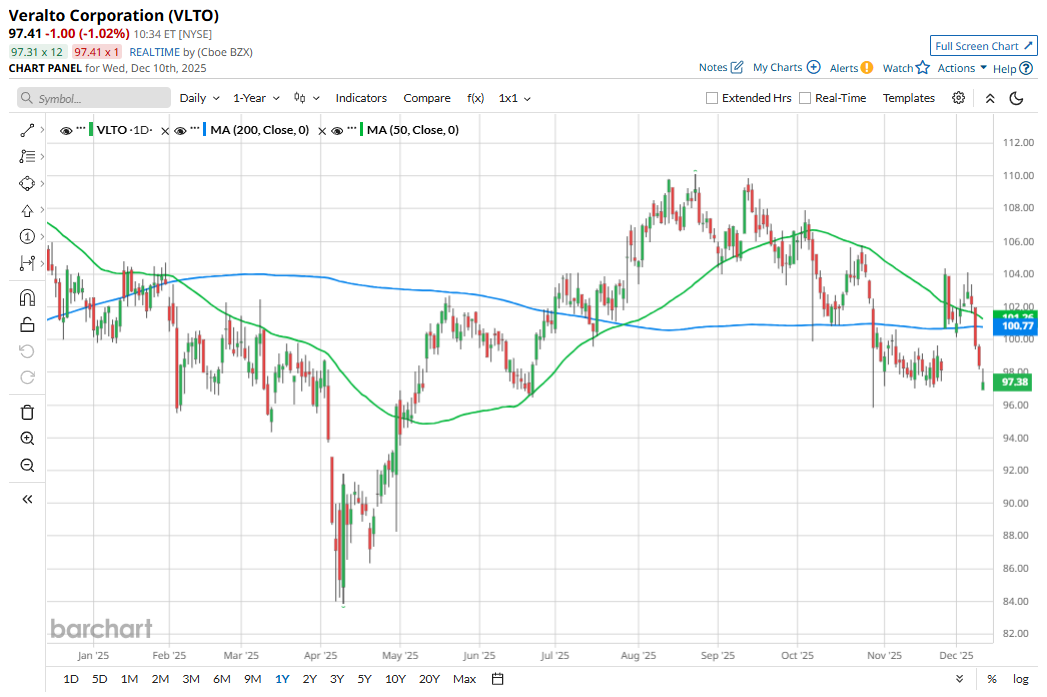Image resolution: width=1047 pixels, height=697 pixels.
Task: Open MA 200 options ellipsis menu
Action: point(195,129)
